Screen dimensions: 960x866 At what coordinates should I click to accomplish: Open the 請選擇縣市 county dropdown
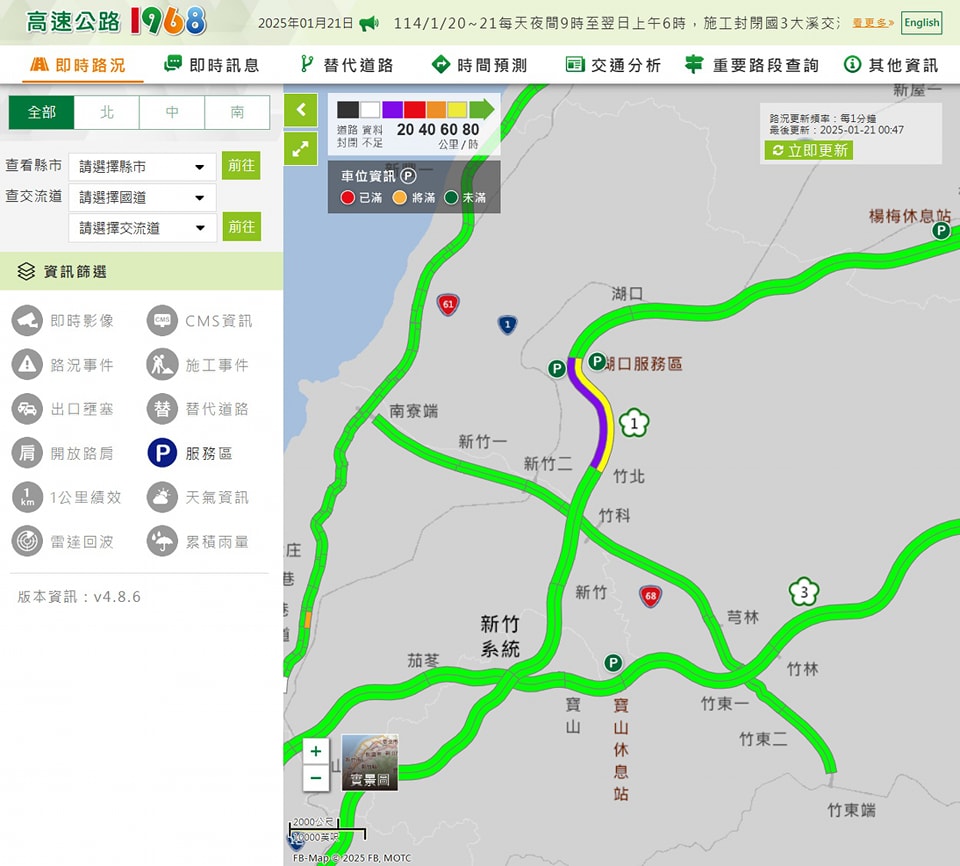click(142, 166)
